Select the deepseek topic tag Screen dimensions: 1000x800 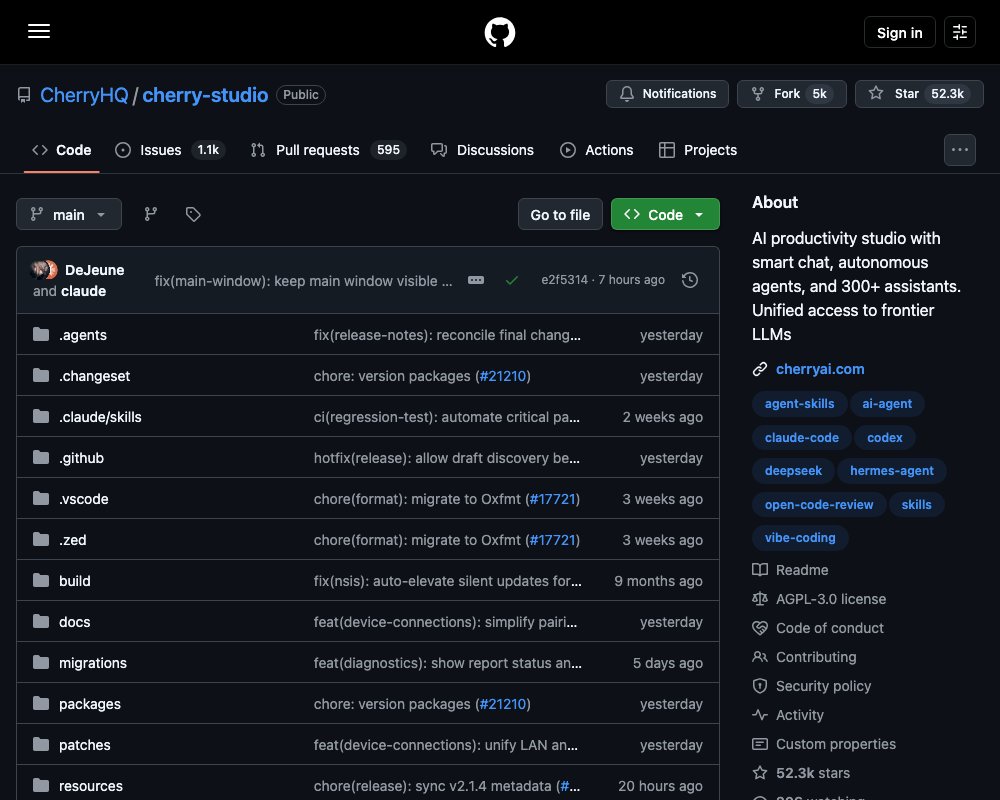(793, 471)
